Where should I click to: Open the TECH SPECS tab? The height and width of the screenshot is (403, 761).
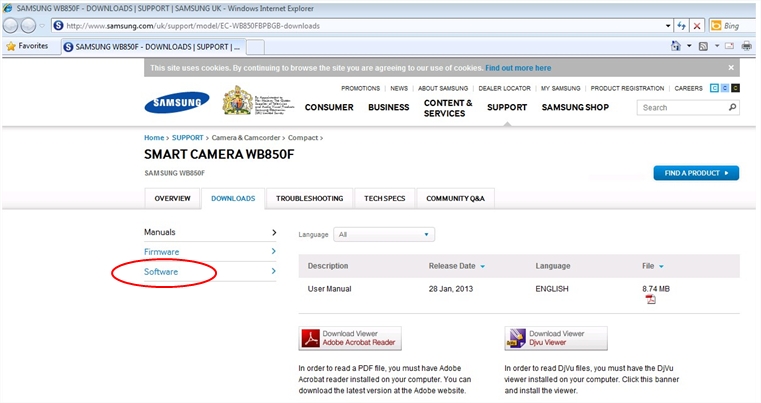click(384, 198)
